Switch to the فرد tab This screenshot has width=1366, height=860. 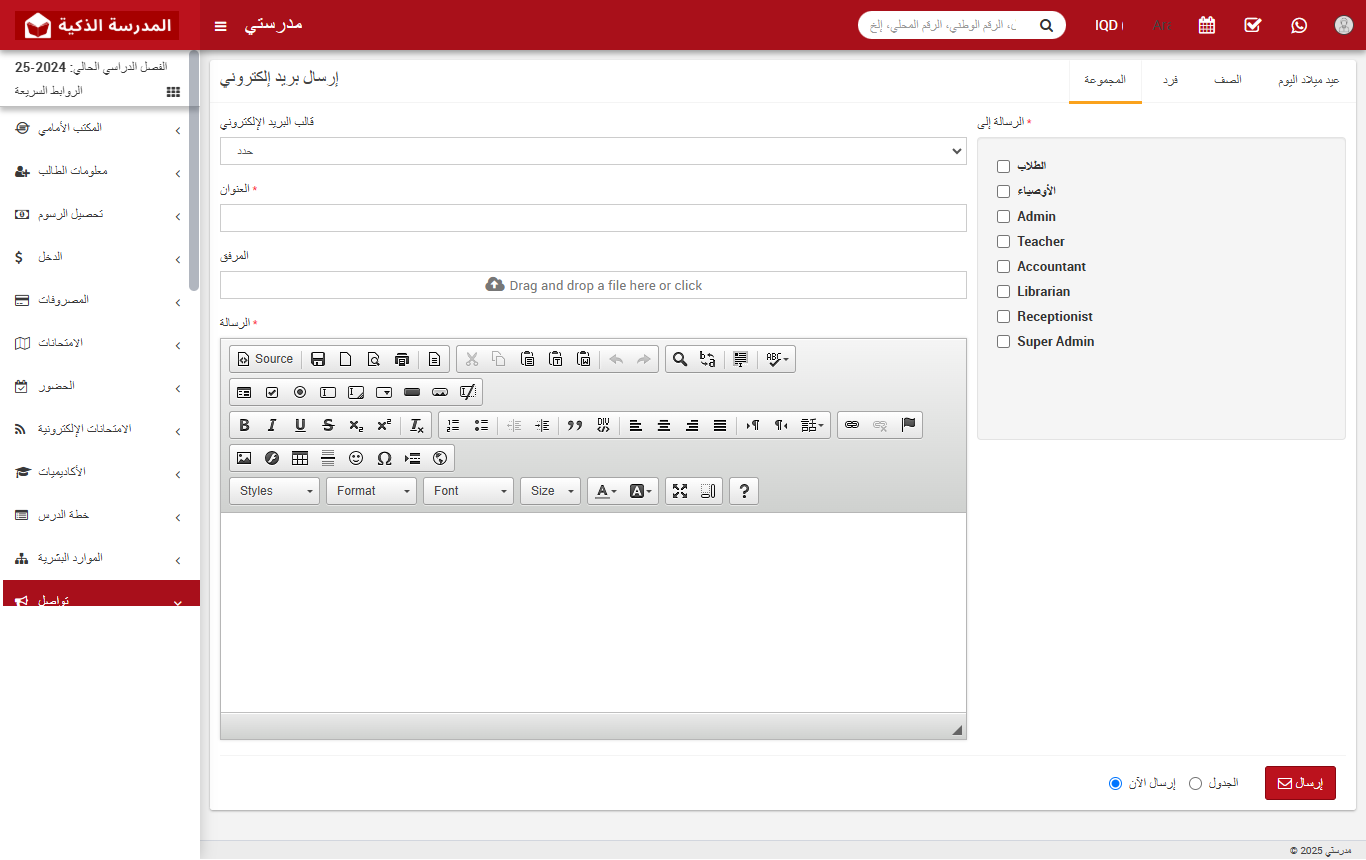click(x=1169, y=79)
